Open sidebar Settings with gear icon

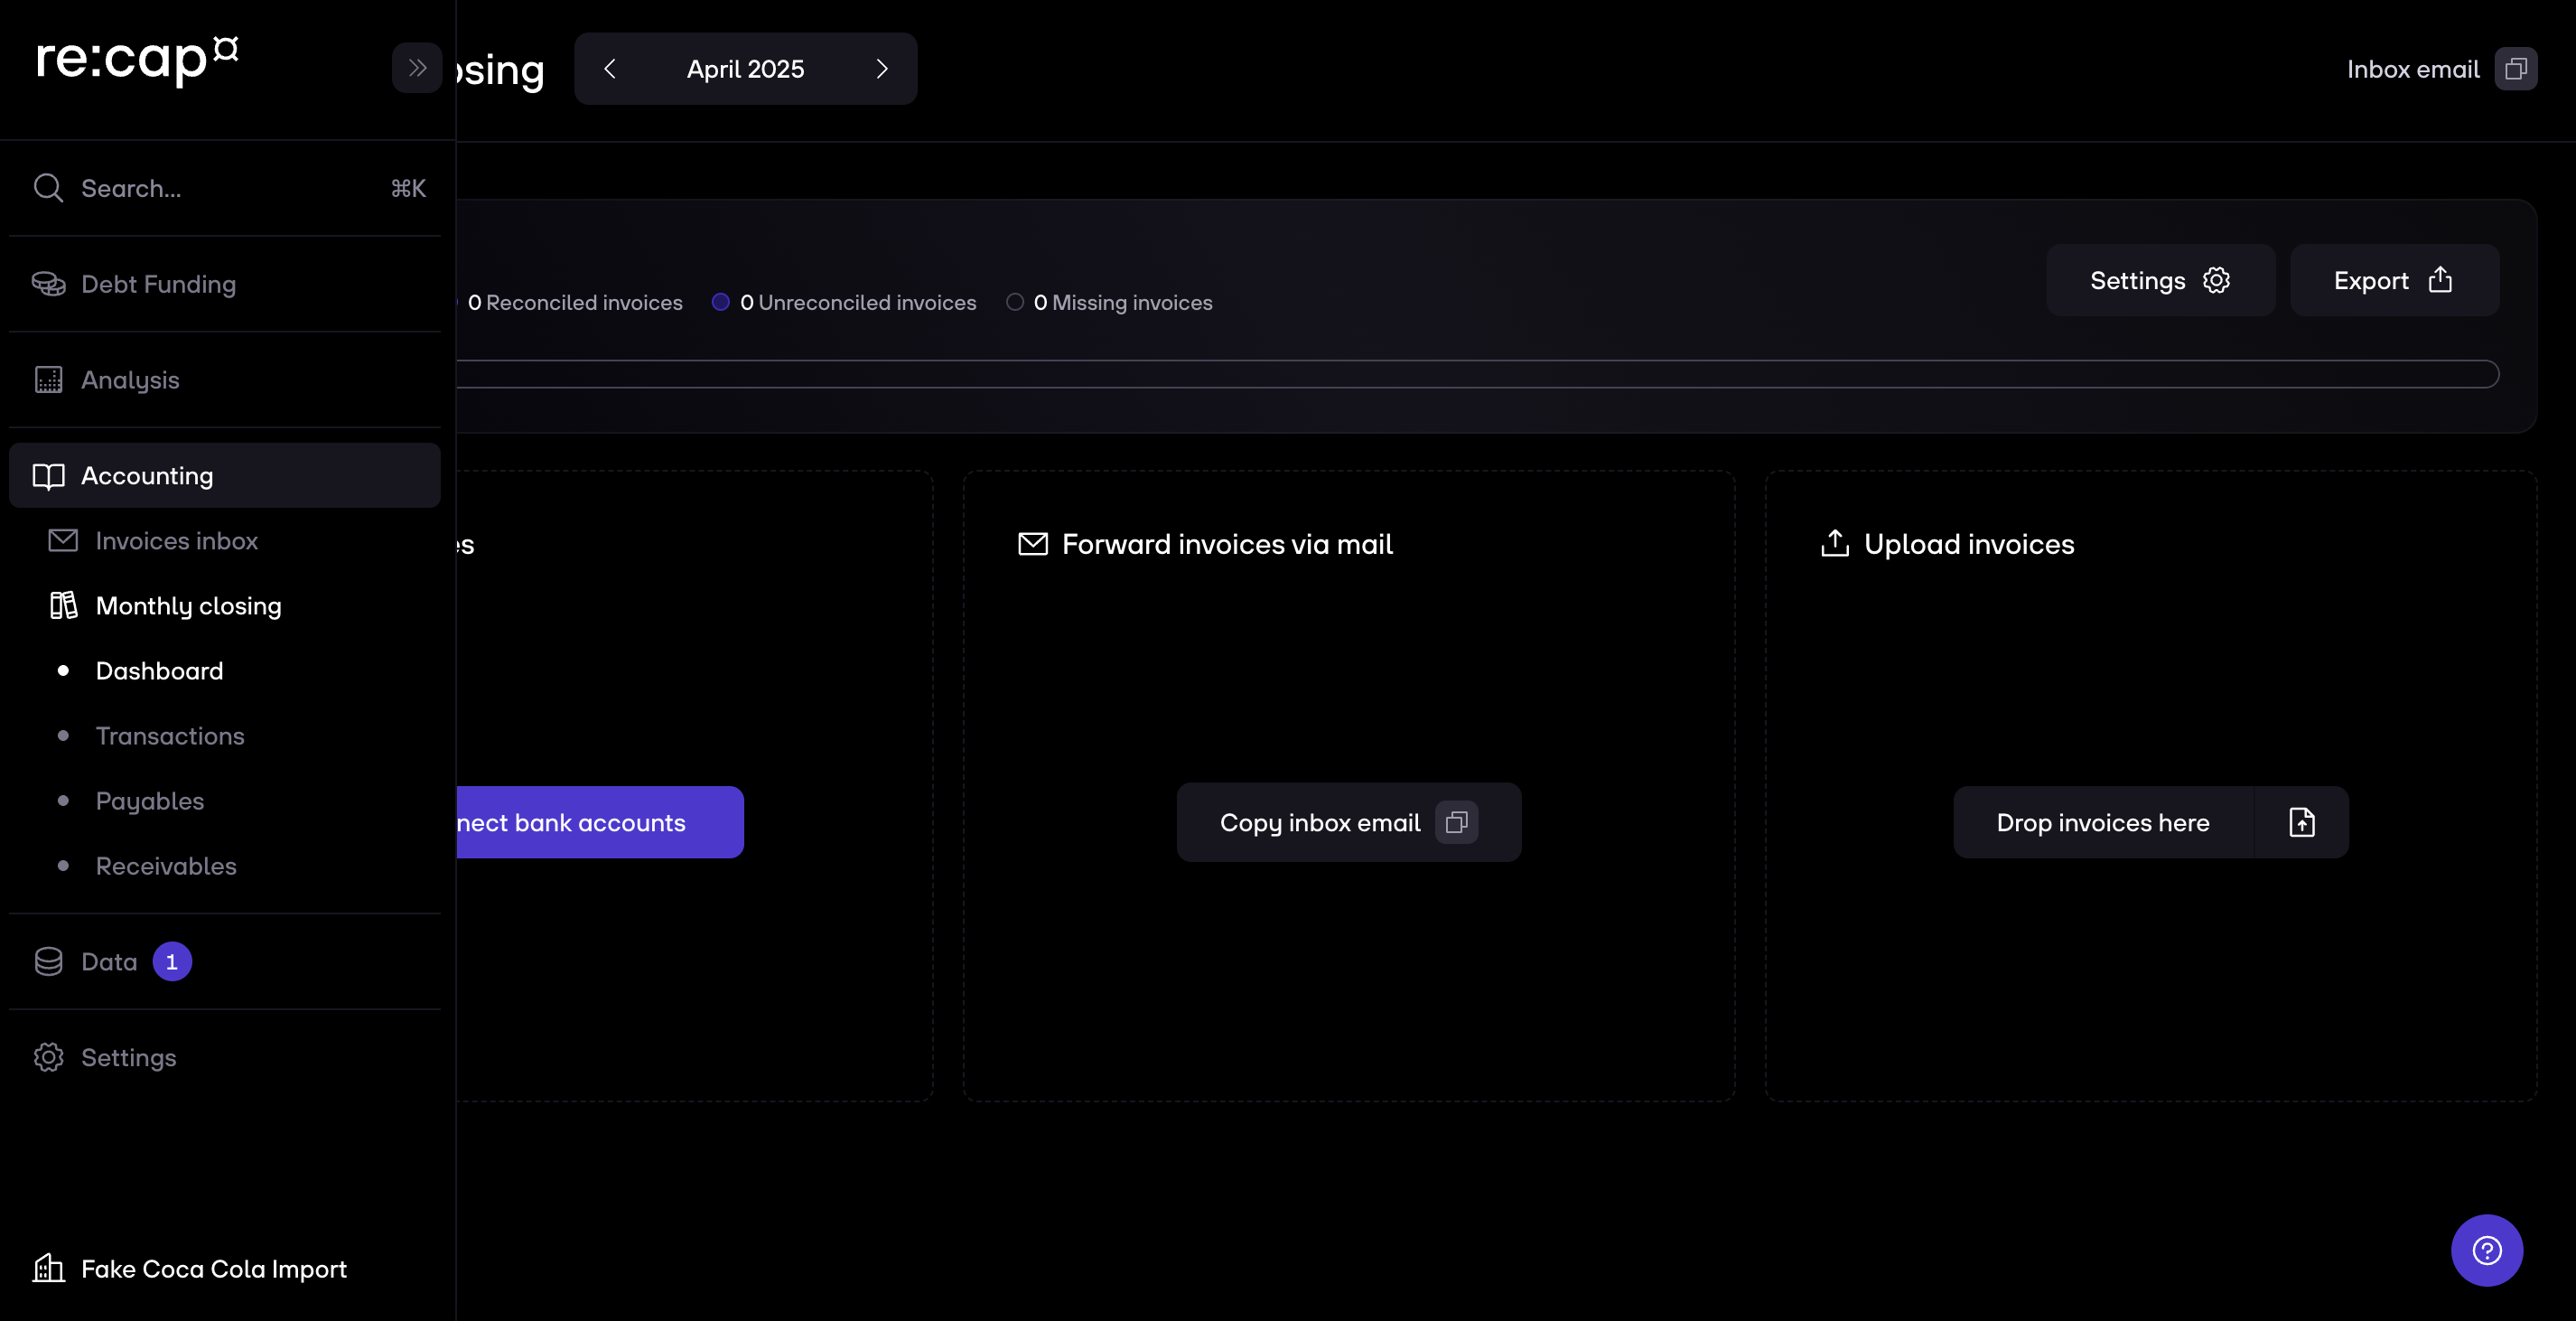tap(128, 1058)
